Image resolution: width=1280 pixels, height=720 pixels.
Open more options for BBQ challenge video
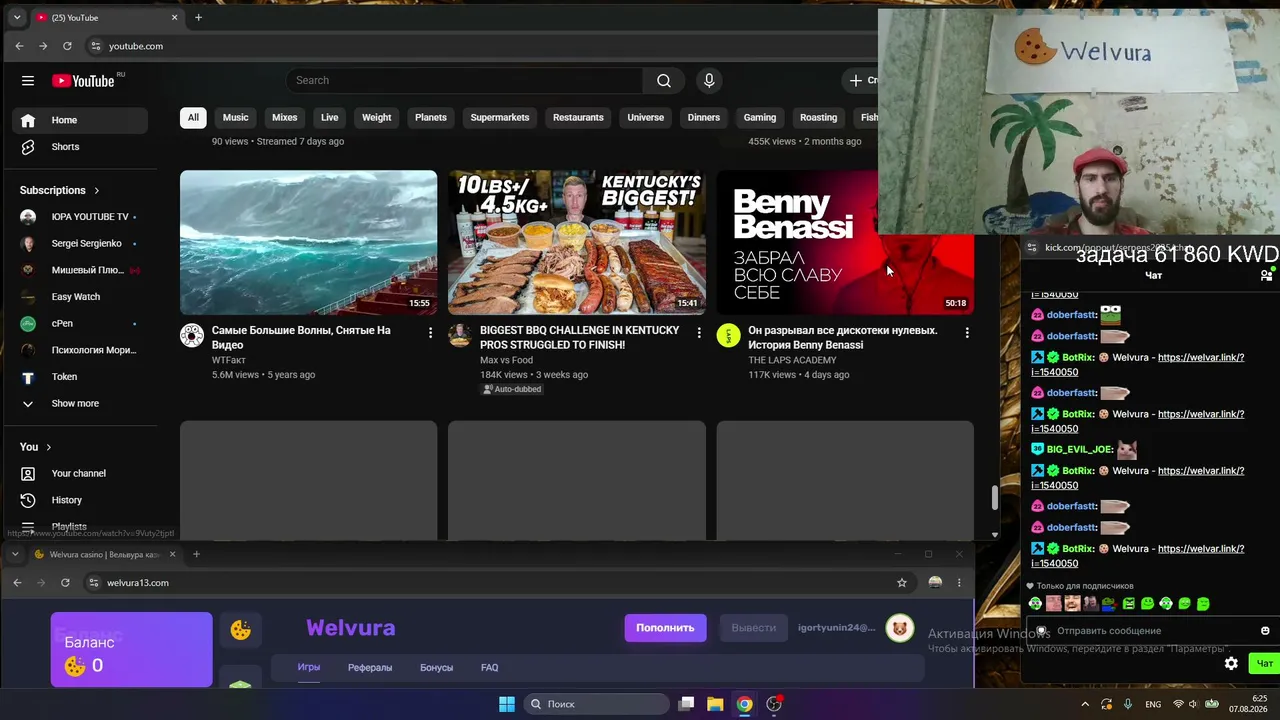pyautogui.click(x=699, y=332)
